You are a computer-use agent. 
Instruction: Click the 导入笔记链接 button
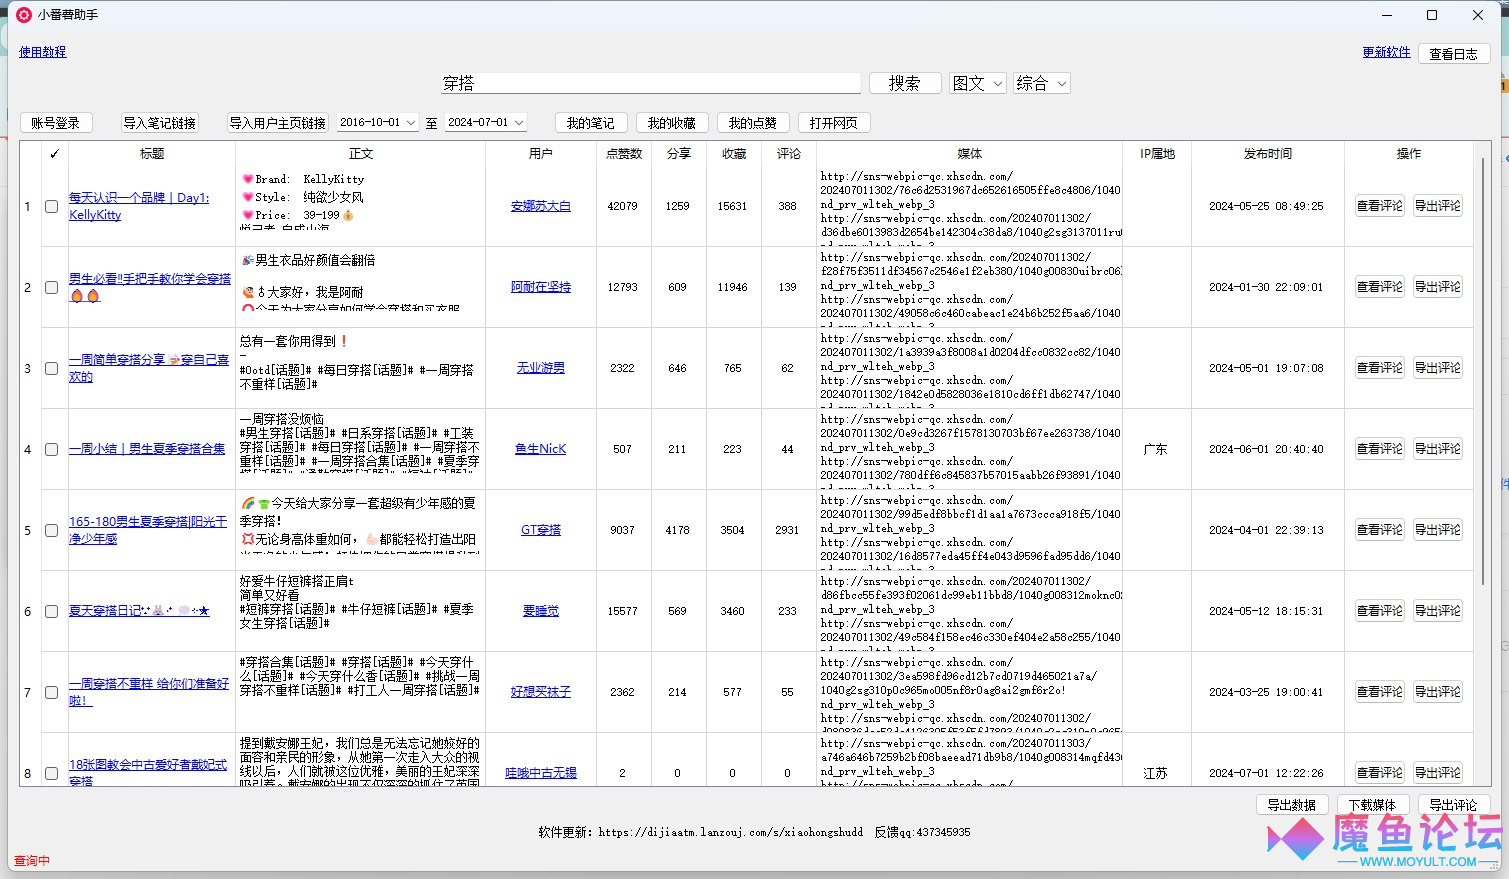click(160, 123)
